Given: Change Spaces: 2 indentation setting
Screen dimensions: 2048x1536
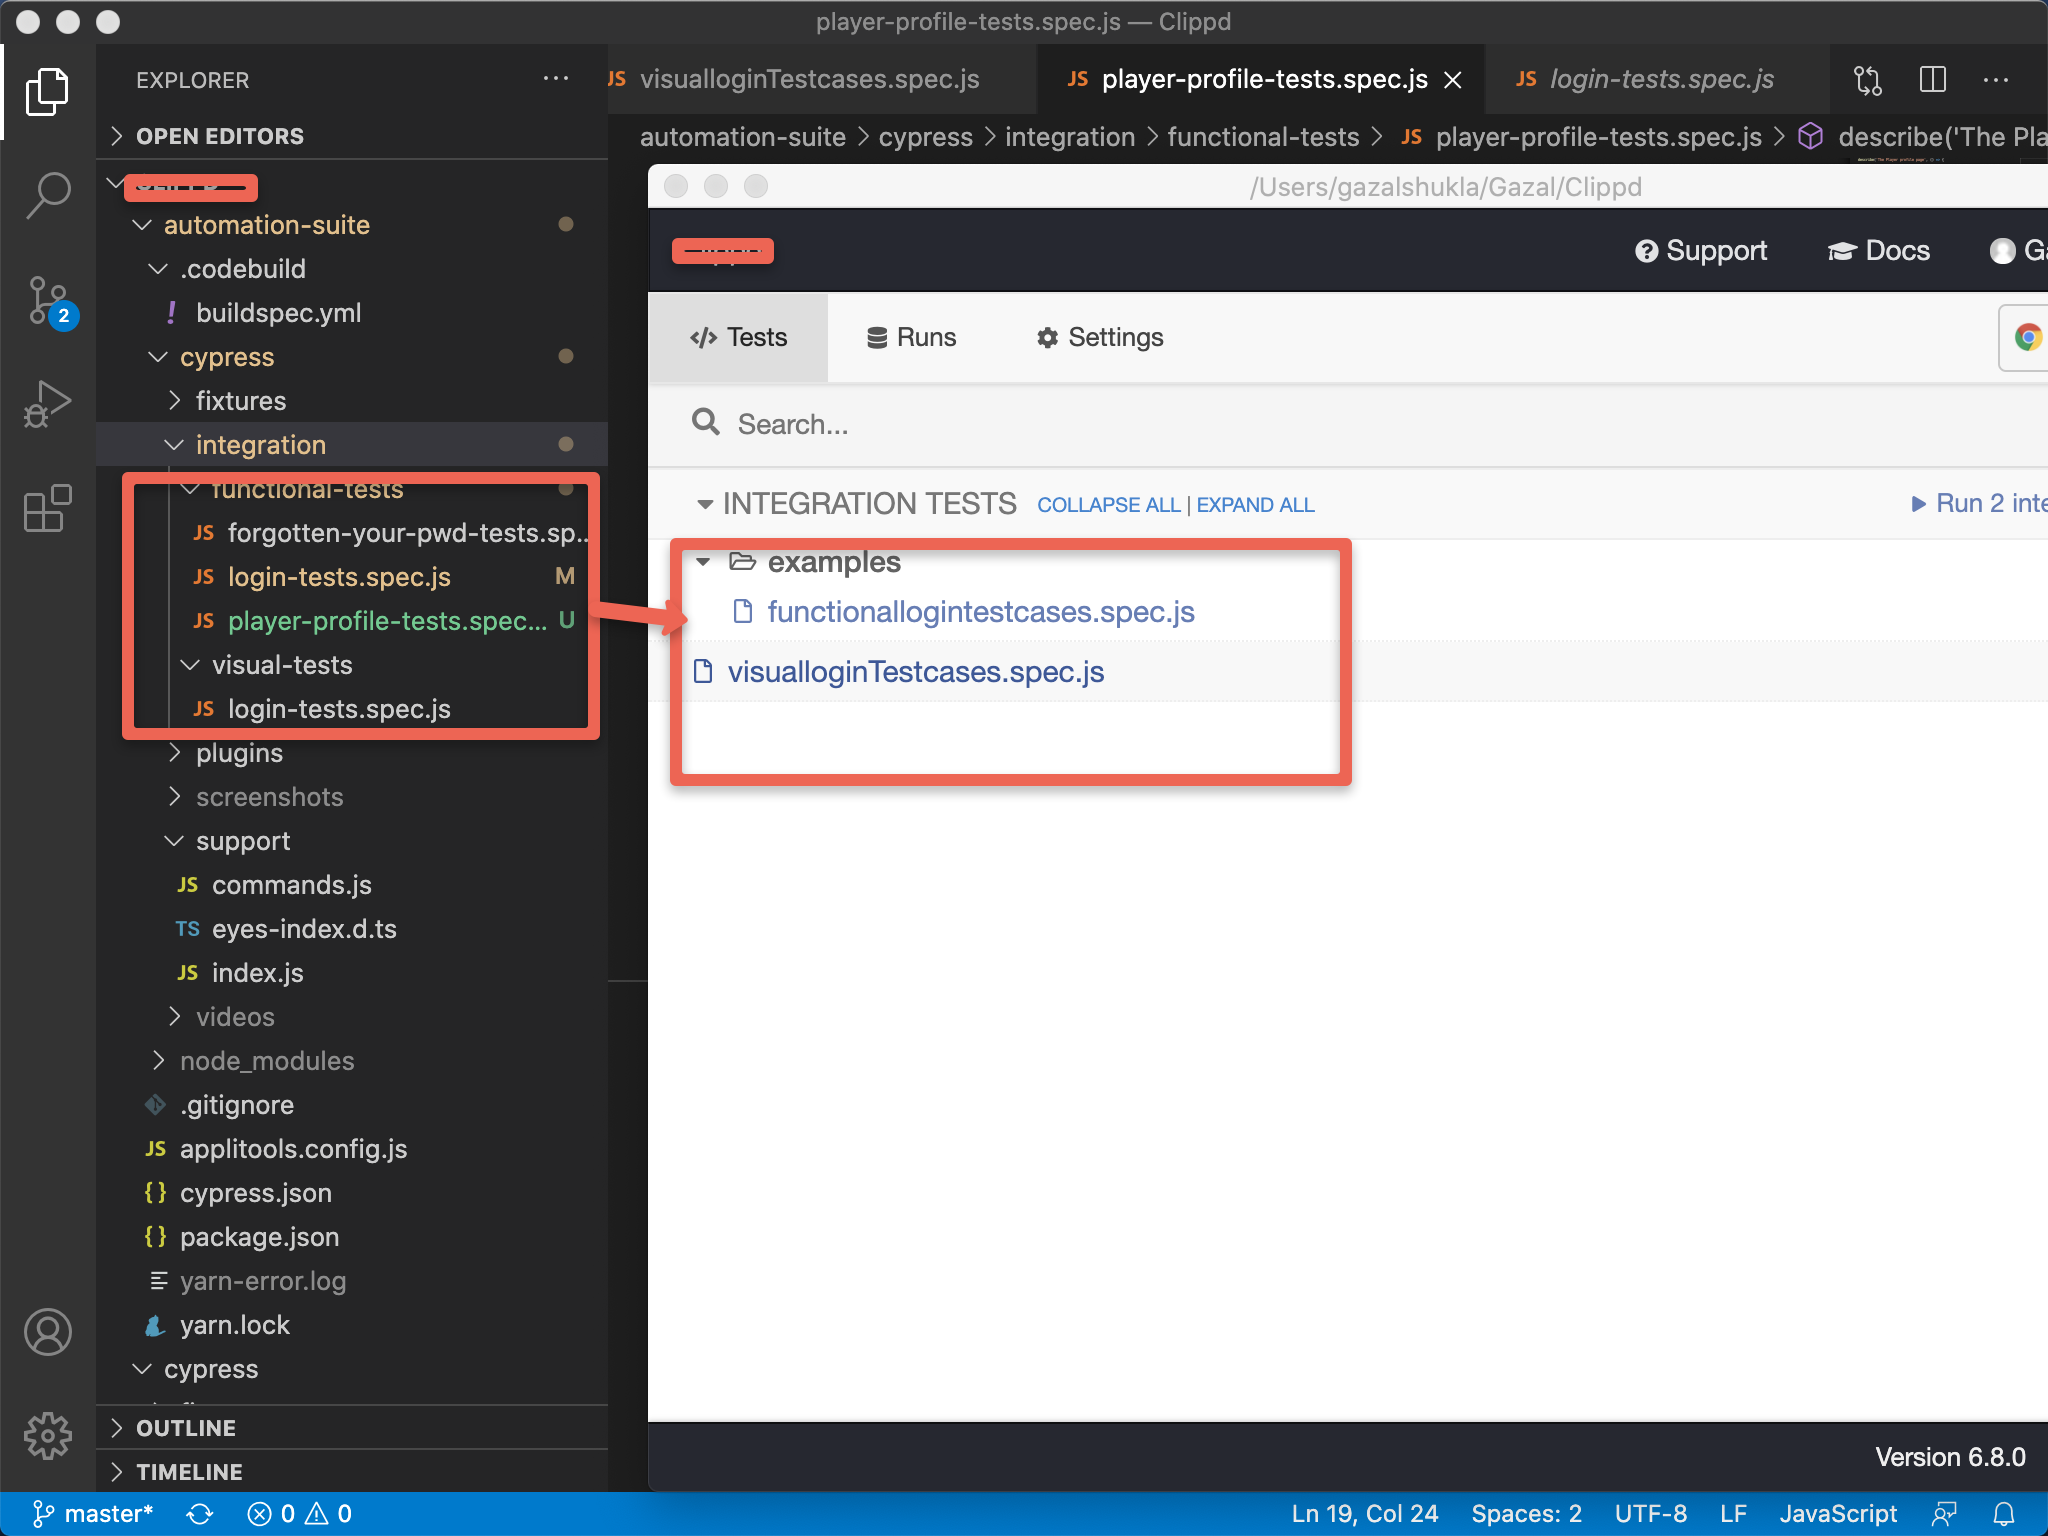Looking at the screenshot, I should point(1526,1514).
